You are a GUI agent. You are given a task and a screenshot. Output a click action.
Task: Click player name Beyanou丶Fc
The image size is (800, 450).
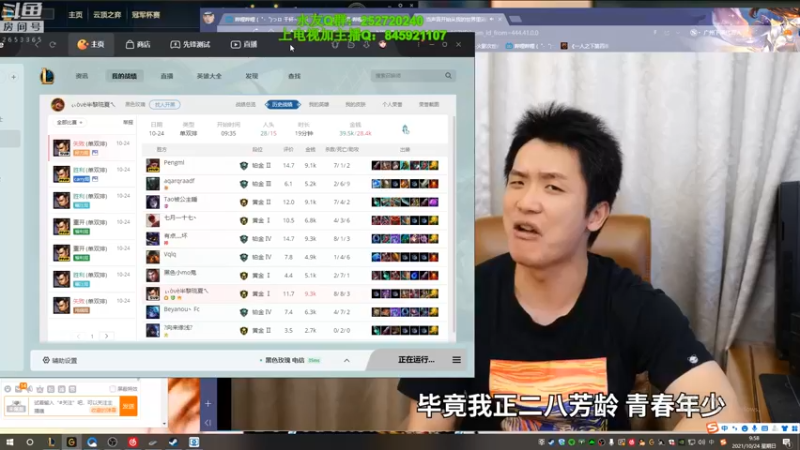click(x=182, y=309)
